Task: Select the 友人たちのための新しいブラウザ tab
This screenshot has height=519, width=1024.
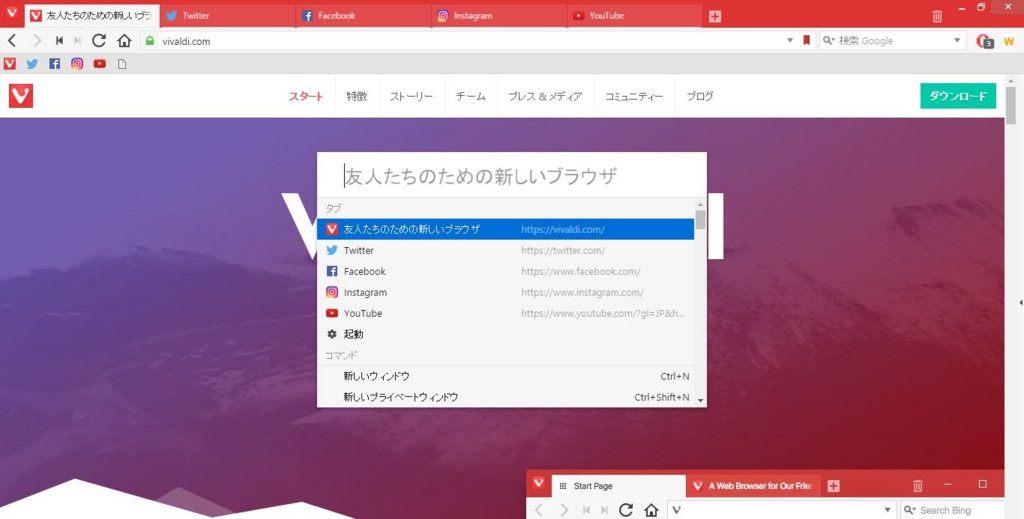Action: (92, 16)
